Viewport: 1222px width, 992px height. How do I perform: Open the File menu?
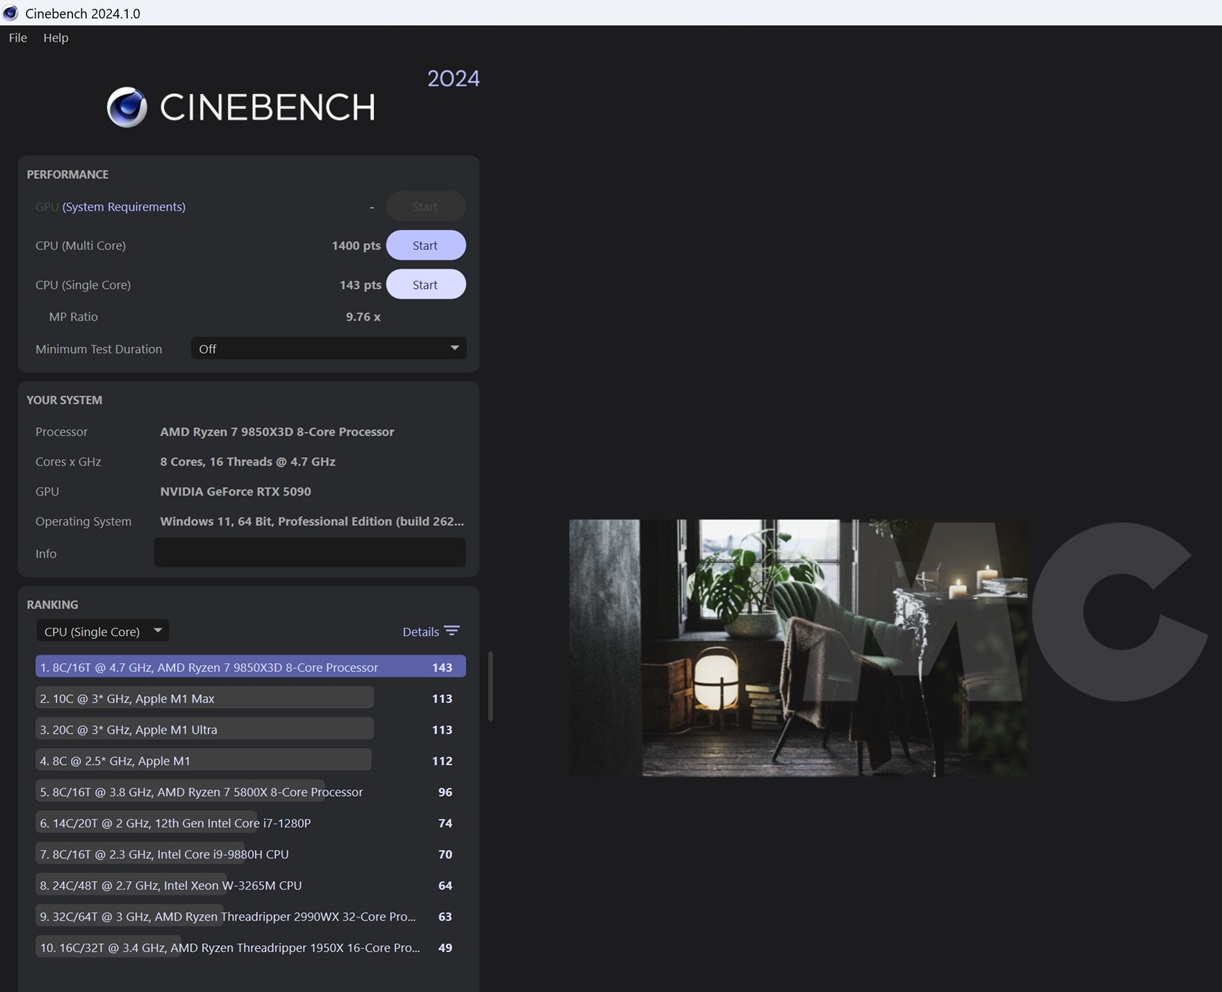point(18,38)
